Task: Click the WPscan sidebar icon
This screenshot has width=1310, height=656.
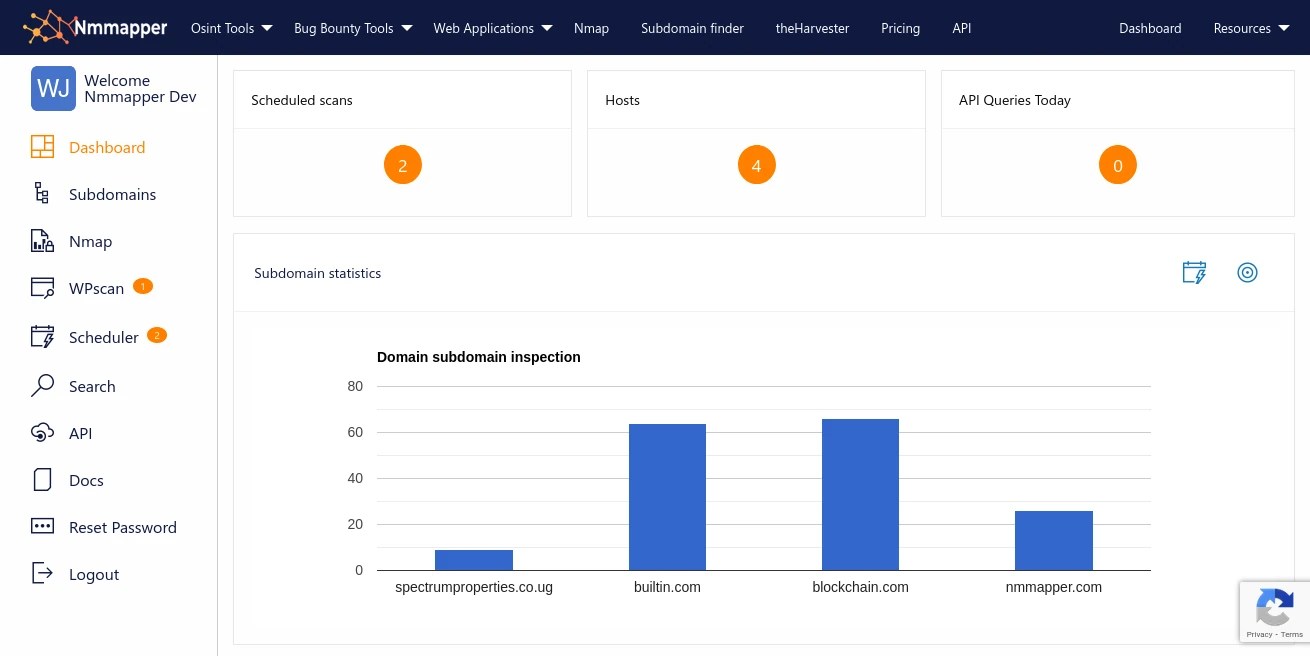Action: (42, 288)
